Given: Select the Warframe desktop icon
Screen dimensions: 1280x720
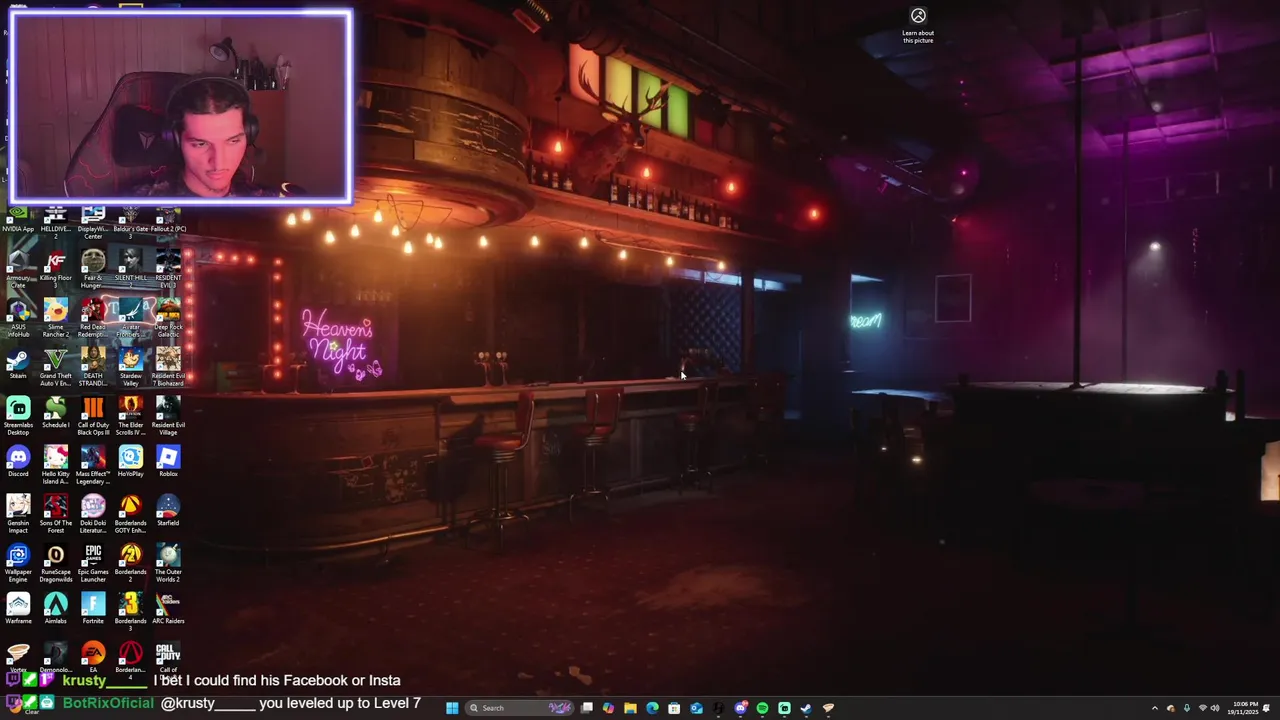Looking at the screenshot, I should coord(18,608).
